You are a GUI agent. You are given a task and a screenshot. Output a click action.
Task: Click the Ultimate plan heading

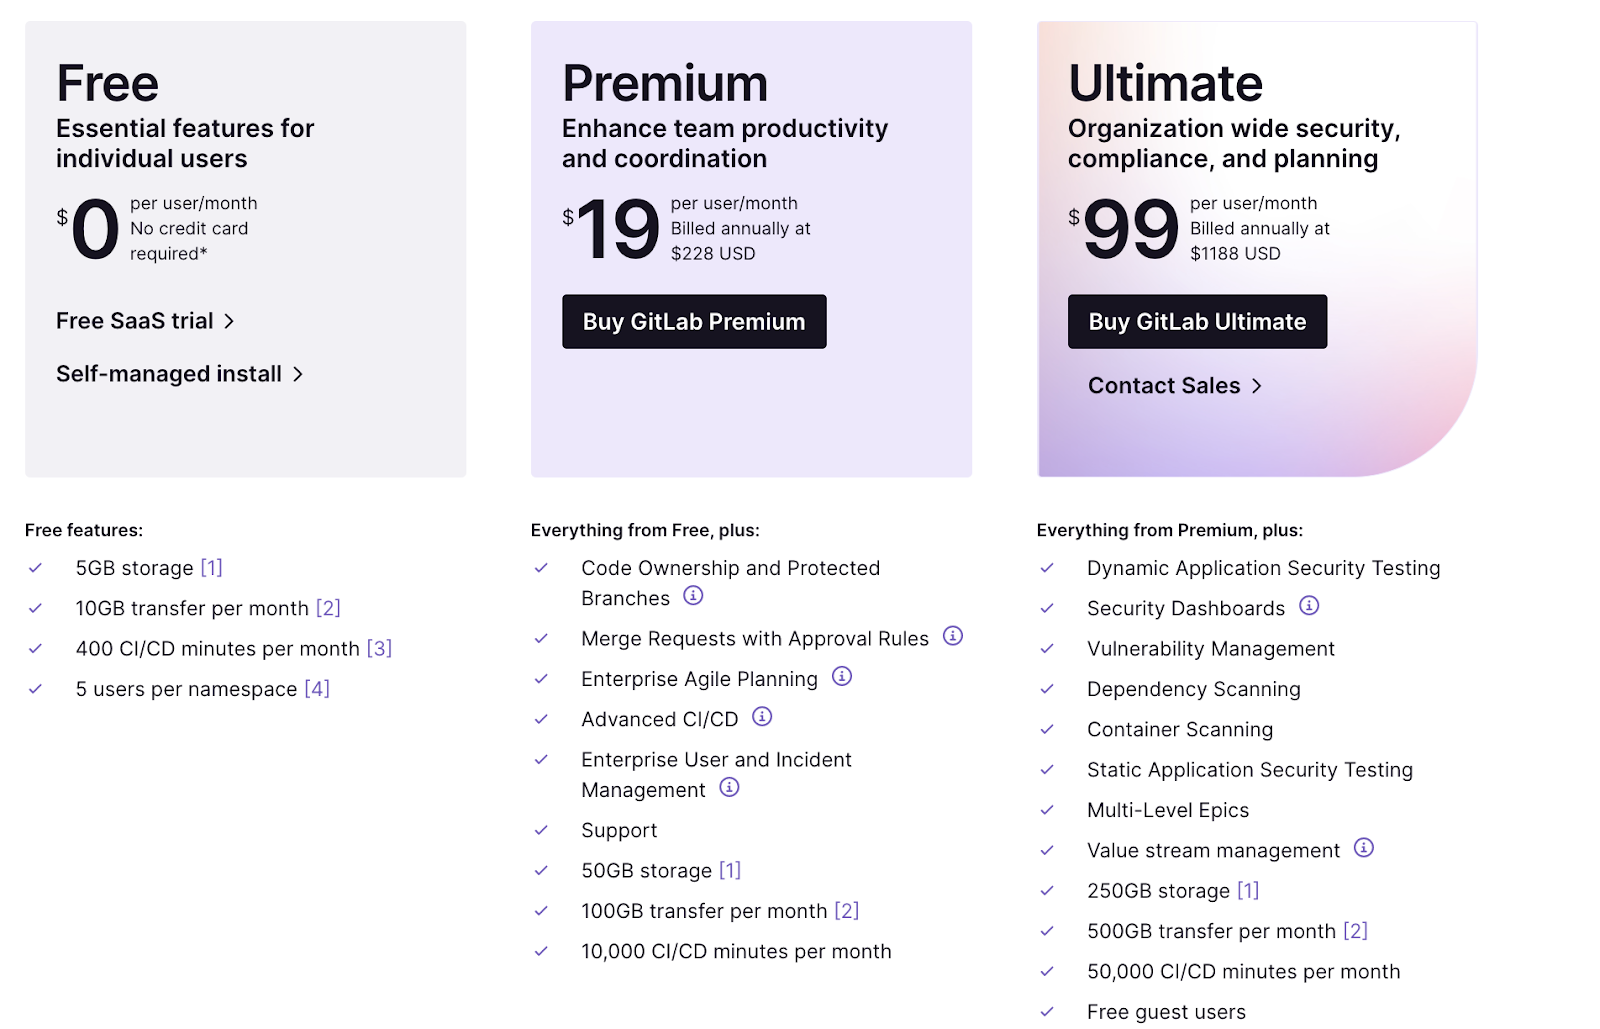pos(1165,83)
